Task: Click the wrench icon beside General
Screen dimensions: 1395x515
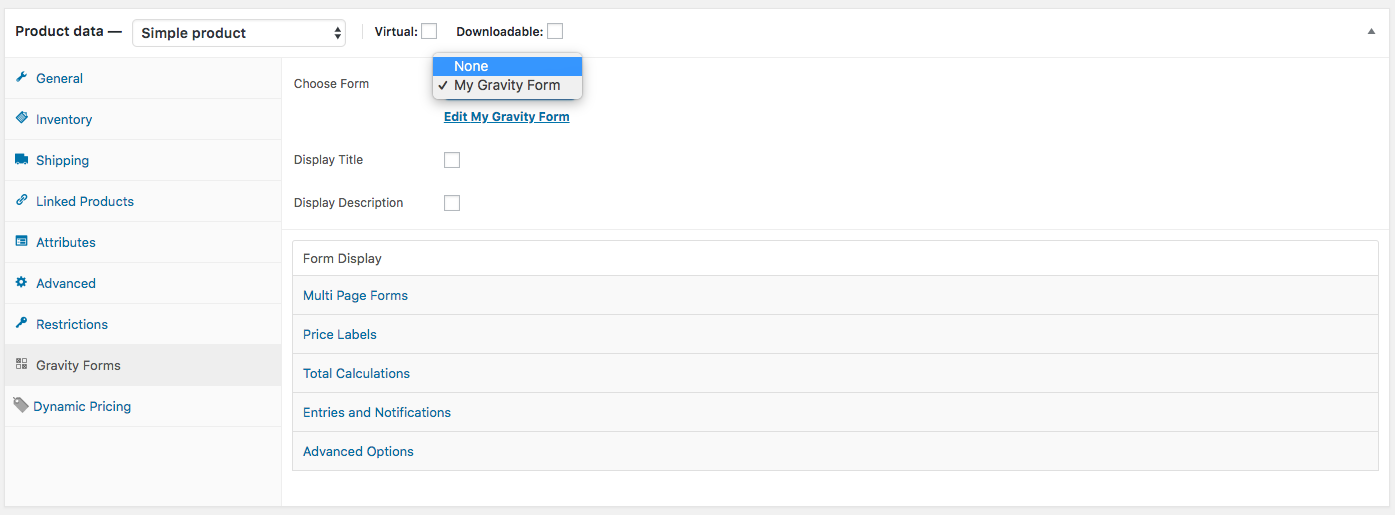Action: click(22, 78)
